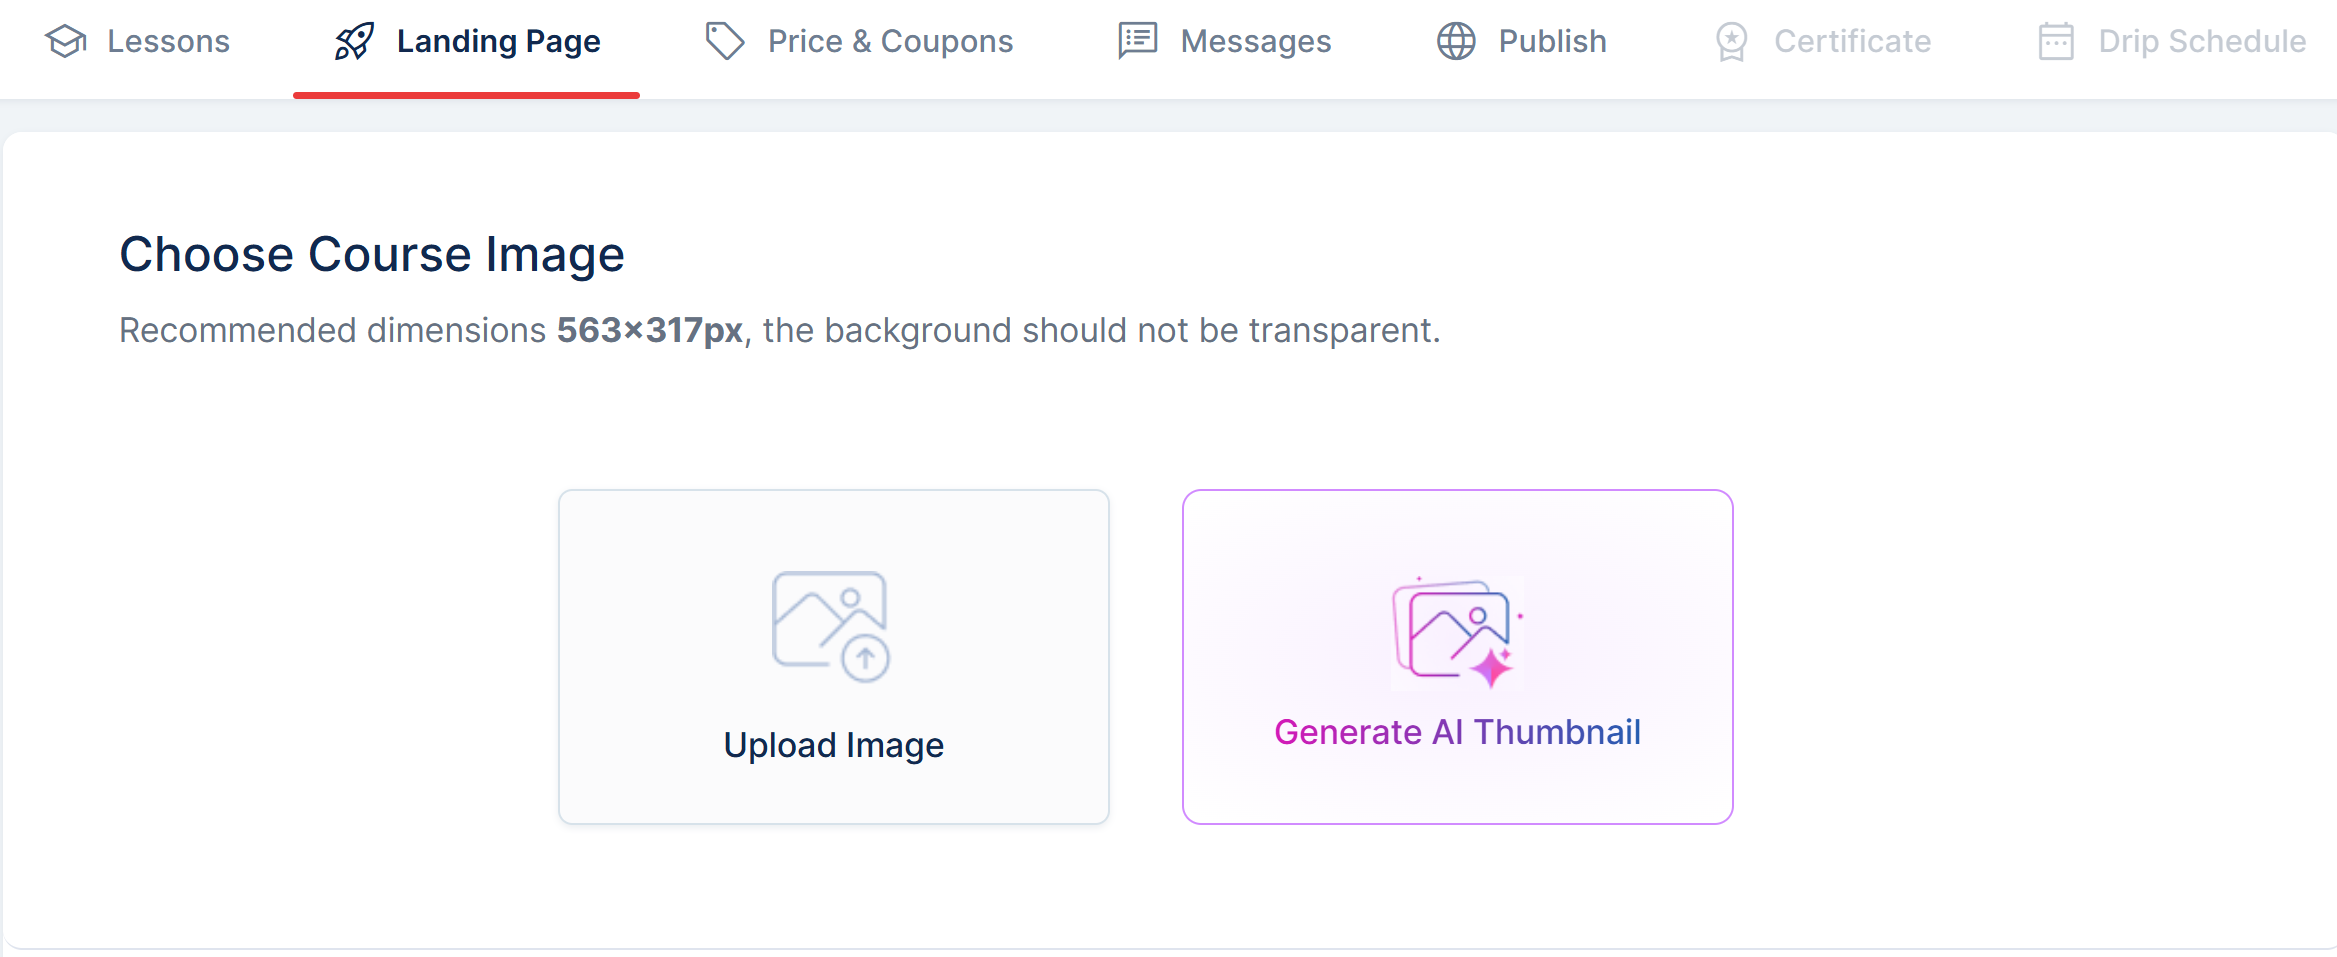Viewport: 2337px width, 957px height.
Task: Click the Upload Image text label
Action: pos(834,745)
